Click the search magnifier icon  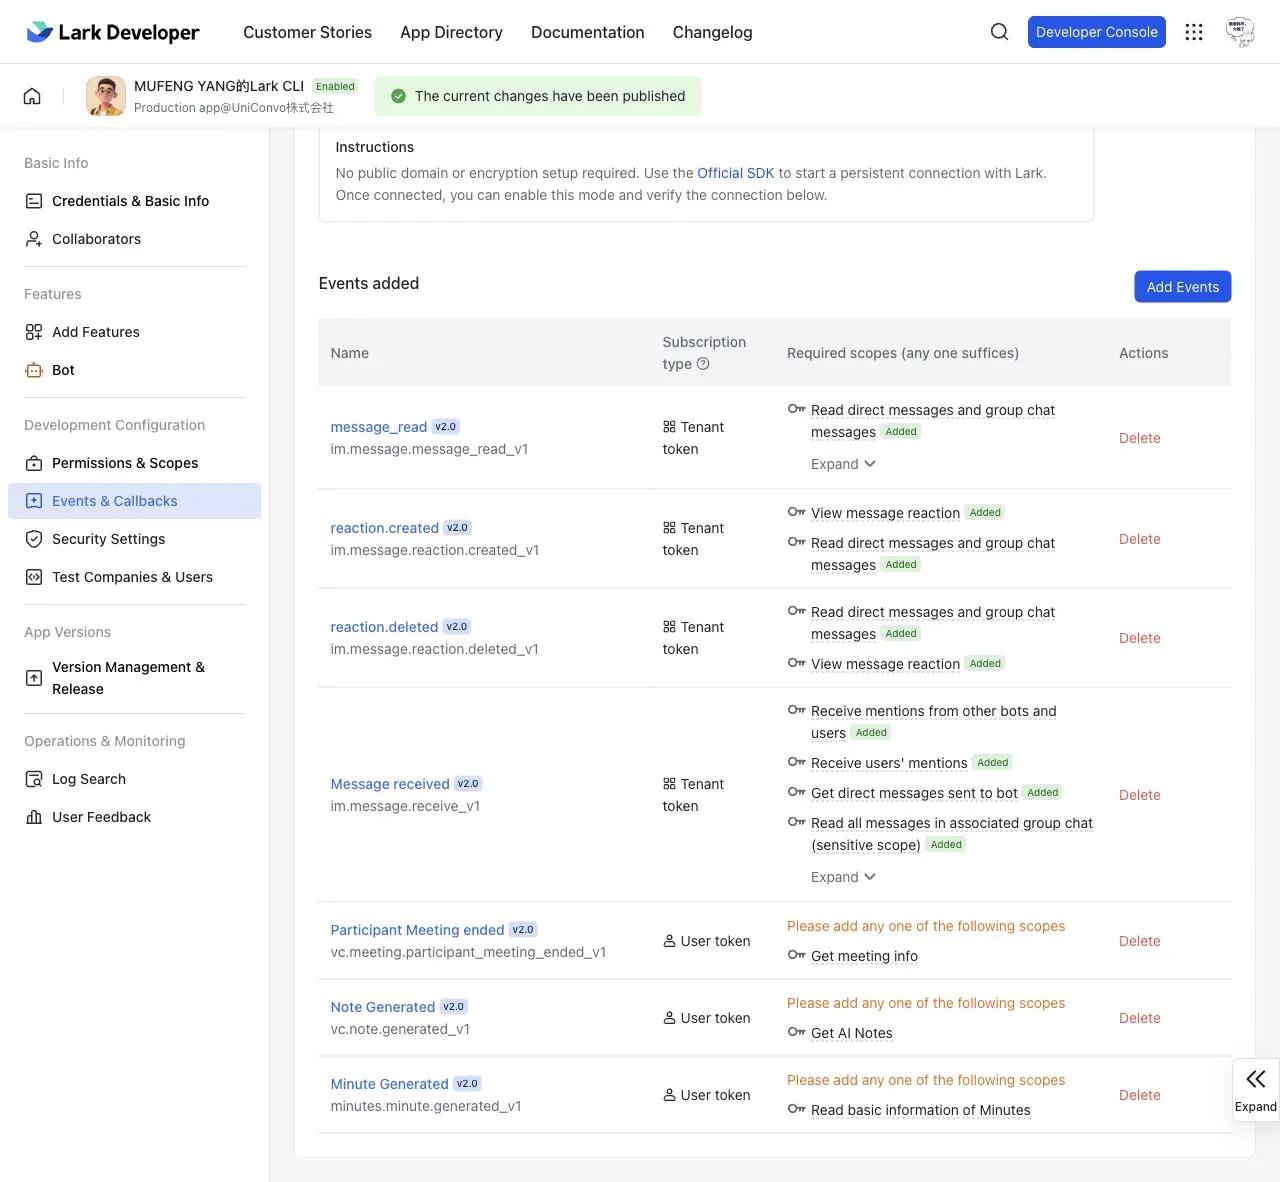pyautogui.click(x=999, y=32)
